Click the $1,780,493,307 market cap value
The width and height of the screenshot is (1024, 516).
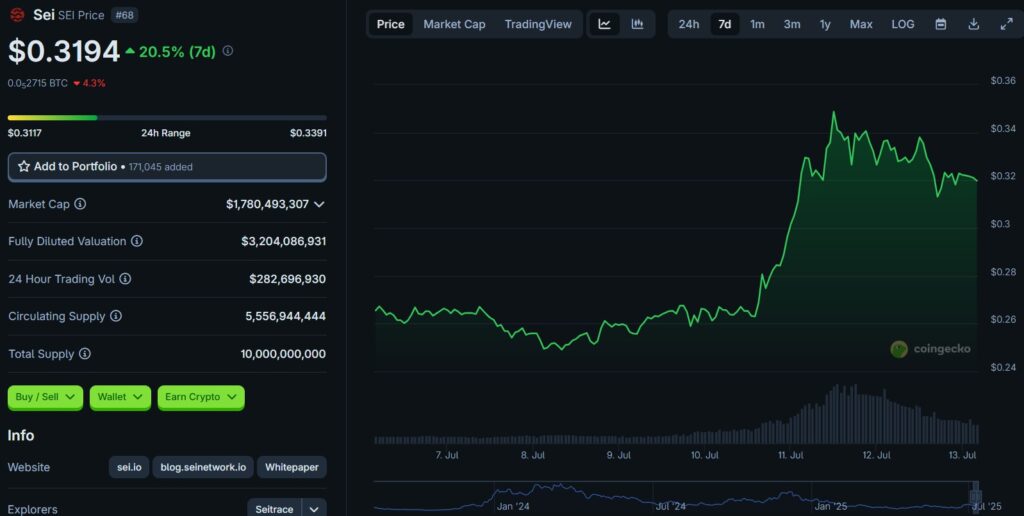coord(267,204)
